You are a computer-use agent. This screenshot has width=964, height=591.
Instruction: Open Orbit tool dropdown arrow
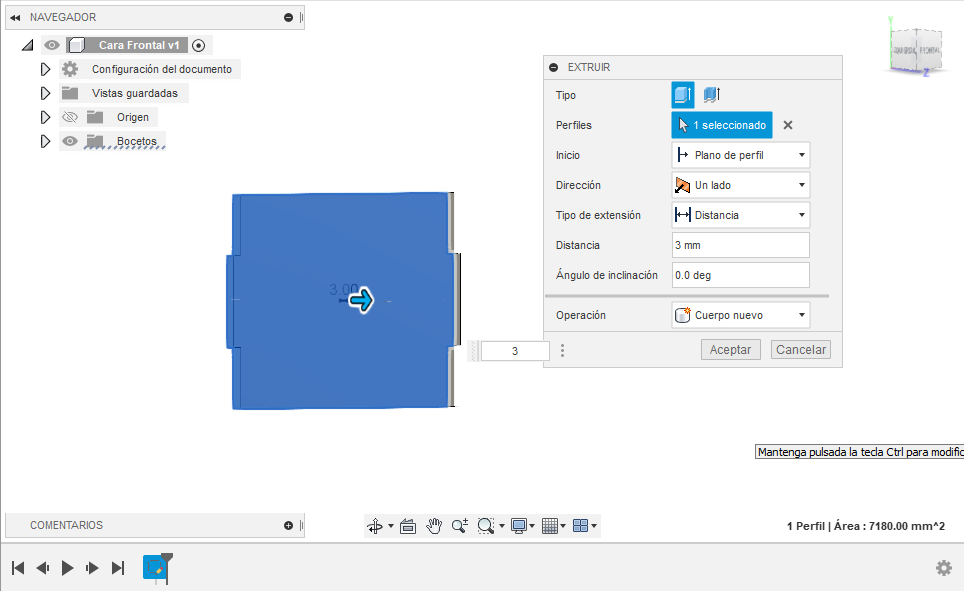click(x=391, y=526)
